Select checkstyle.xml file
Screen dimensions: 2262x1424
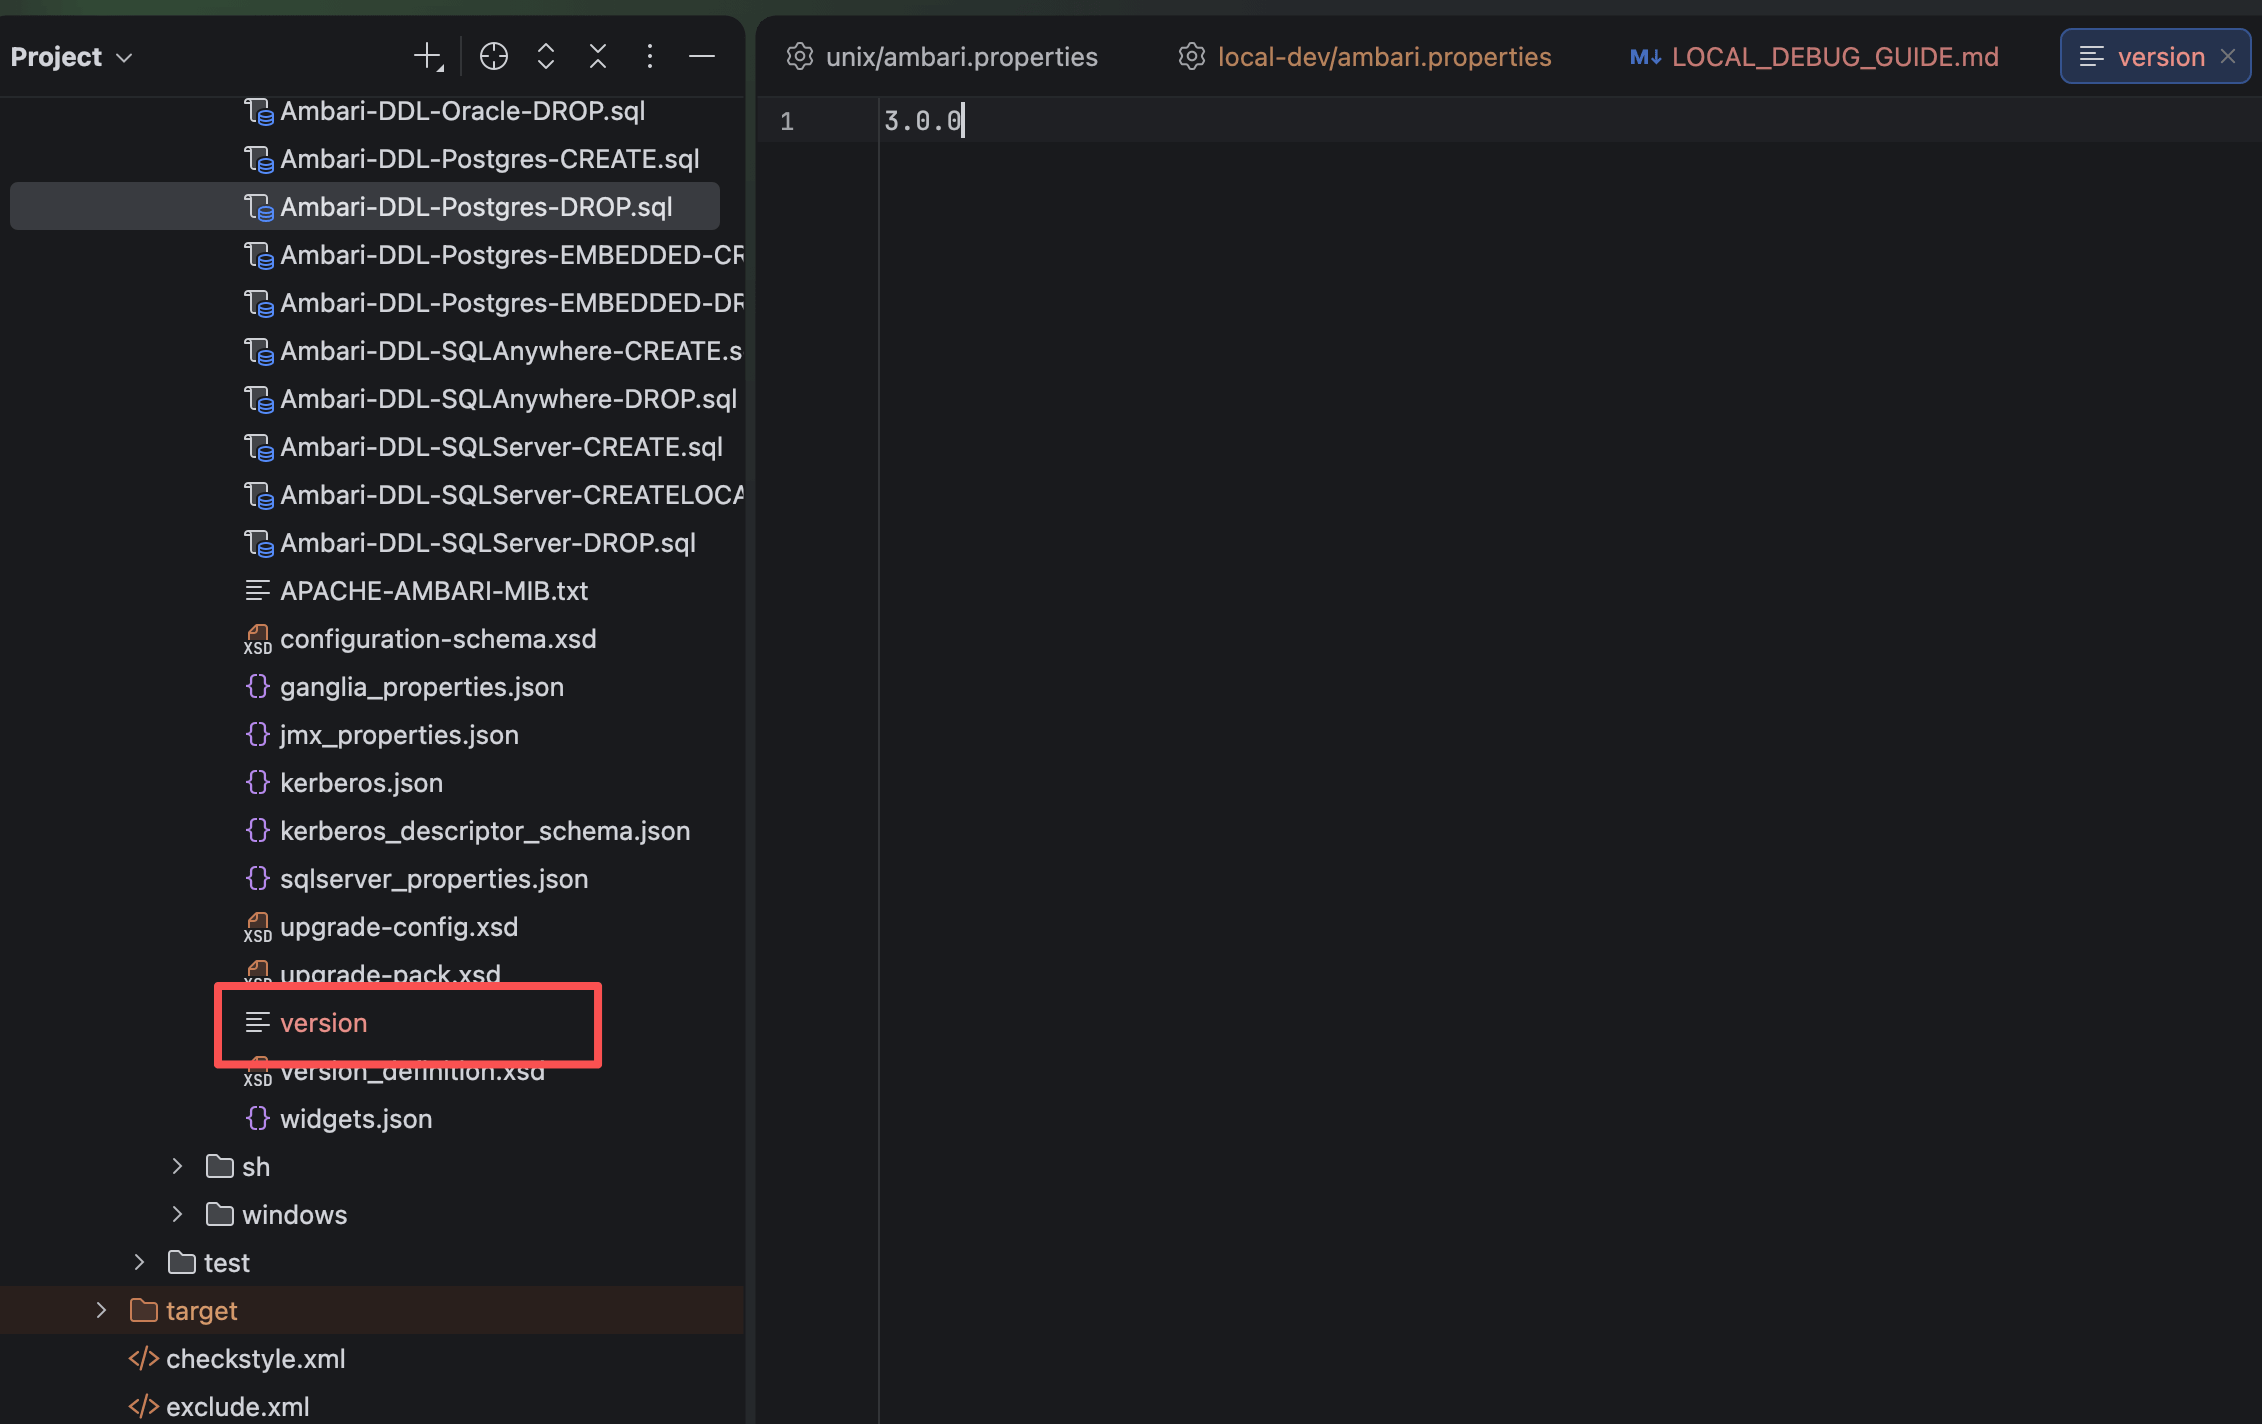(x=255, y=1359)
